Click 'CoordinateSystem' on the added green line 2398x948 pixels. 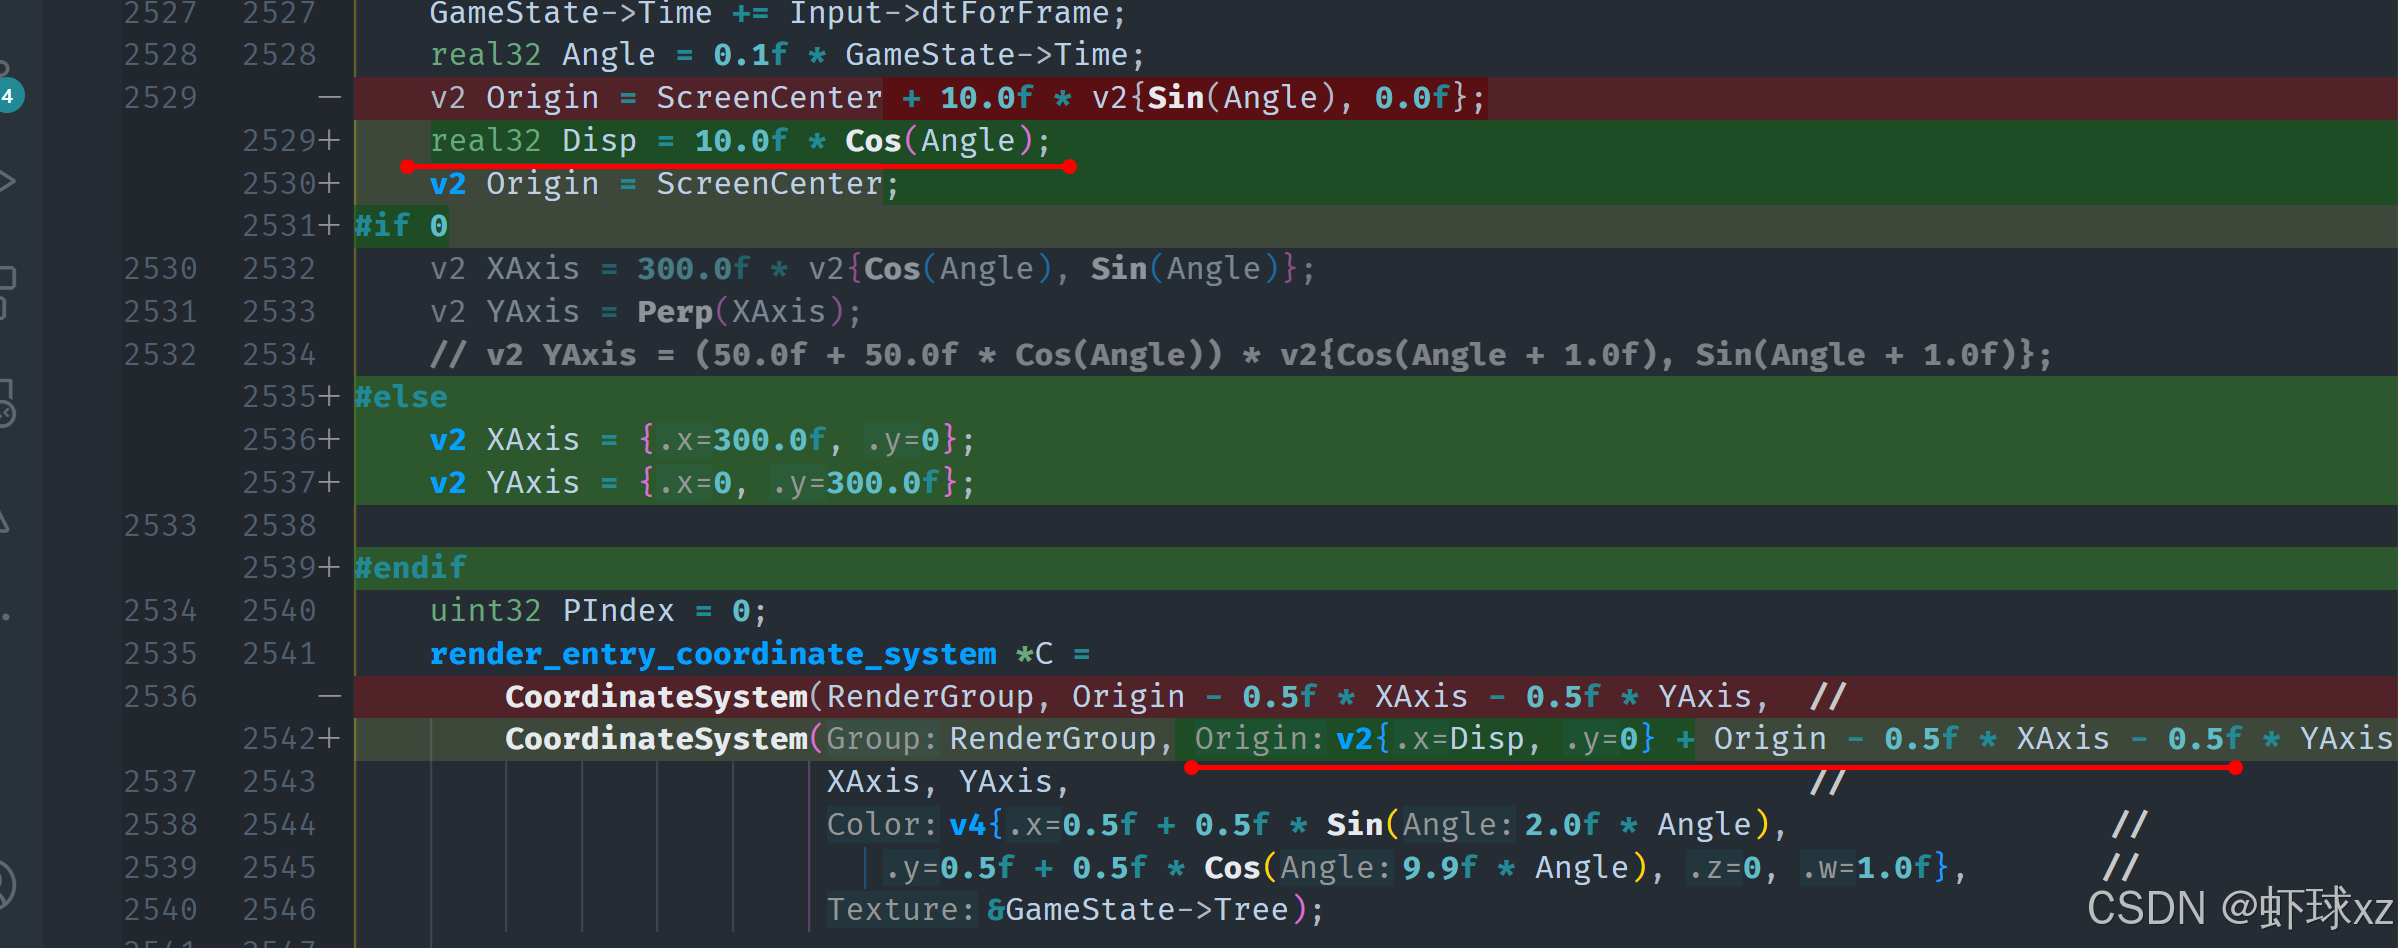coord(656,739)
